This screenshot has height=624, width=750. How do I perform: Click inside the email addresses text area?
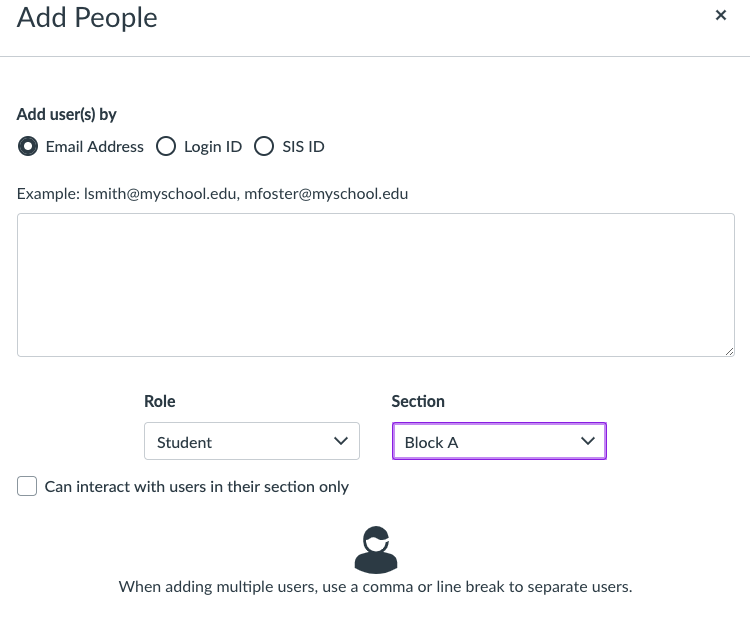tap(375, 284)
